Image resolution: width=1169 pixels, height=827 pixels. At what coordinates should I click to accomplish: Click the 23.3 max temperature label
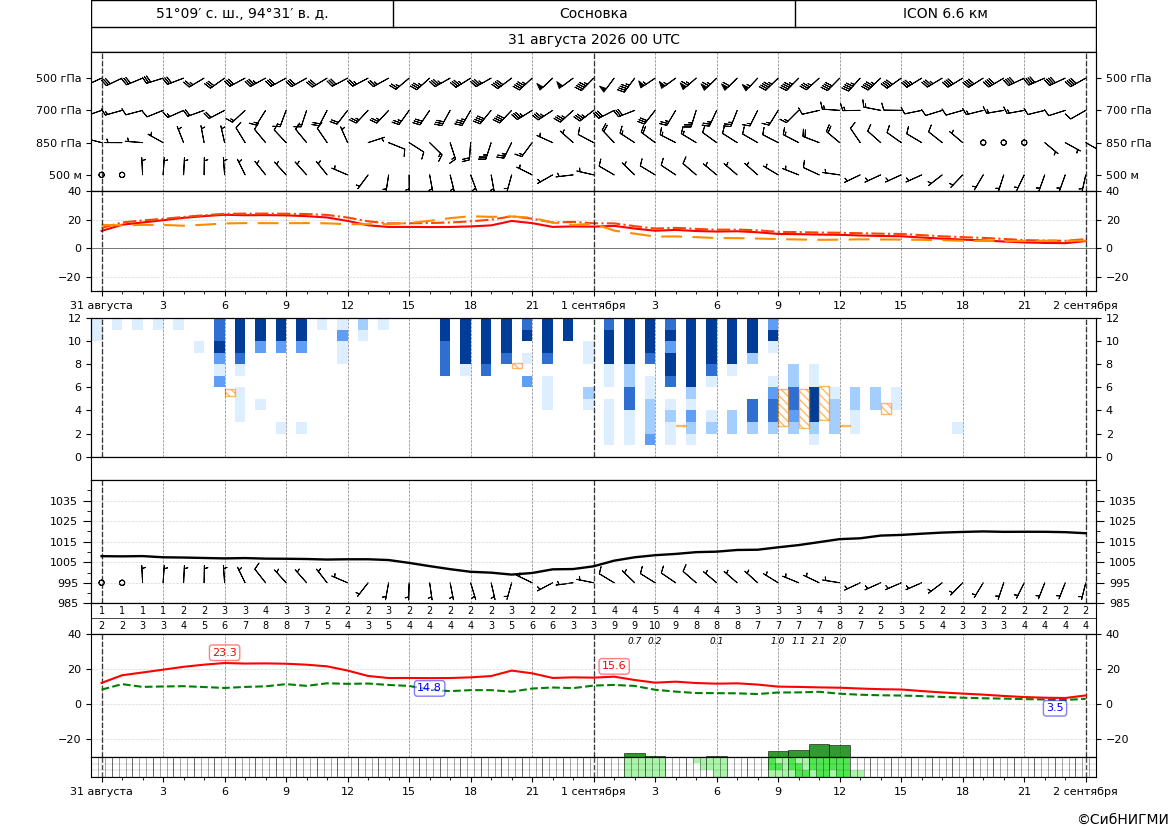pos(224,653)
